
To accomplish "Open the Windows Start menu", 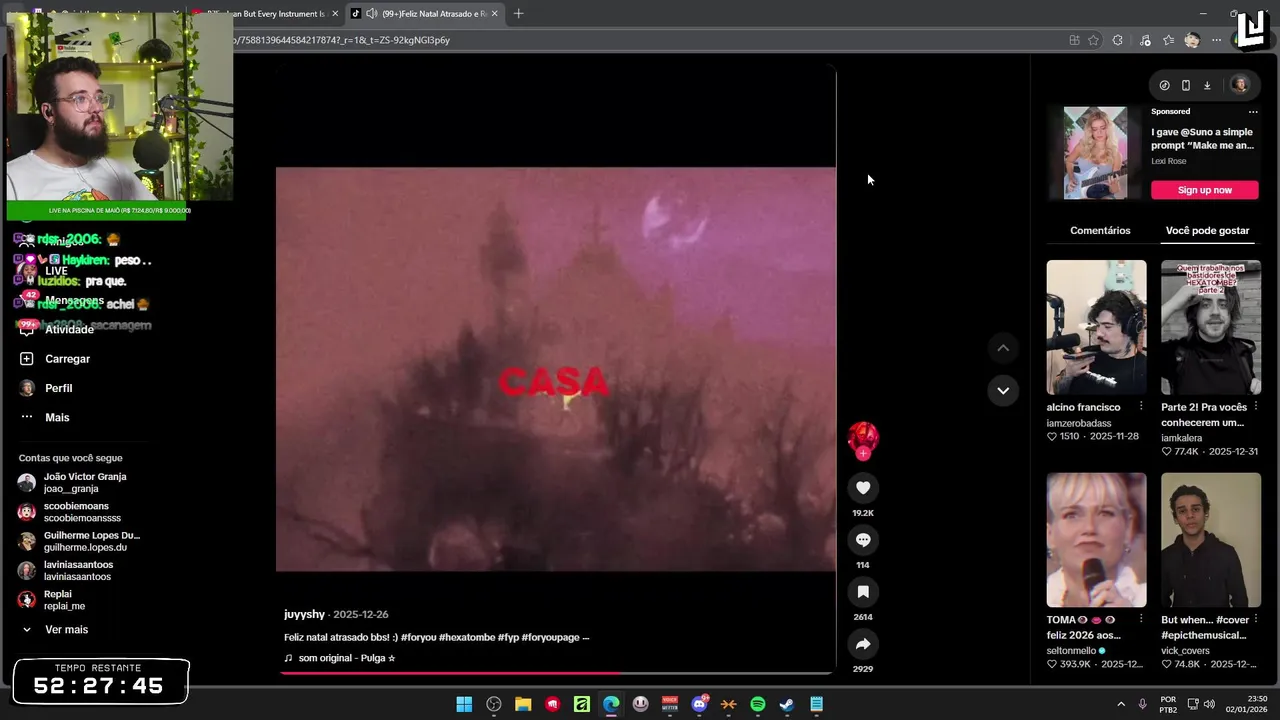I will pos(464,704).
